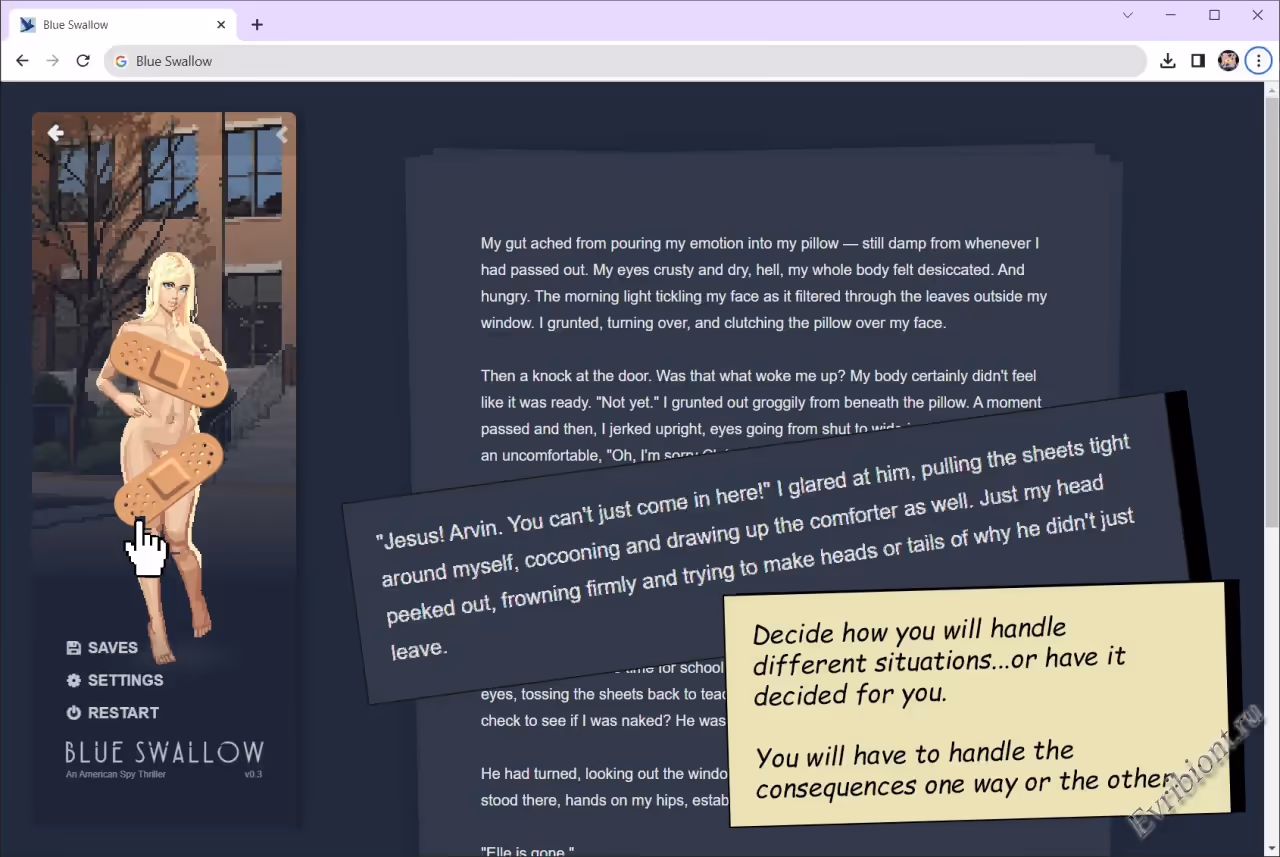Click the power icon beside RESTART
The height and width of the screenshot is (857, 1280).
[73, 713]
